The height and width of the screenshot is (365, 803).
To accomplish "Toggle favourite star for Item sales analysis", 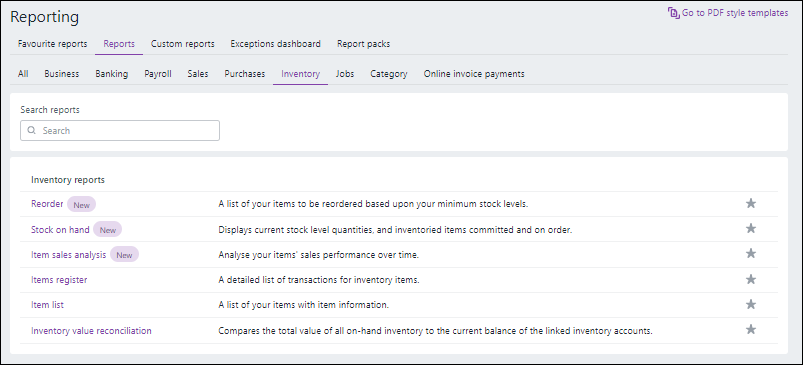I will pyautogui.click(x=750, y=253).
